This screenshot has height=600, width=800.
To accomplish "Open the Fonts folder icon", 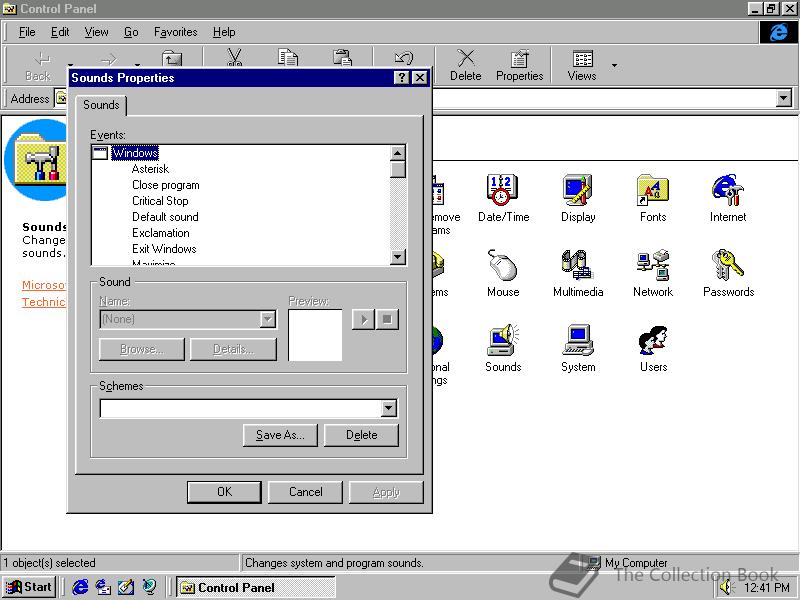I will point(653,197).
